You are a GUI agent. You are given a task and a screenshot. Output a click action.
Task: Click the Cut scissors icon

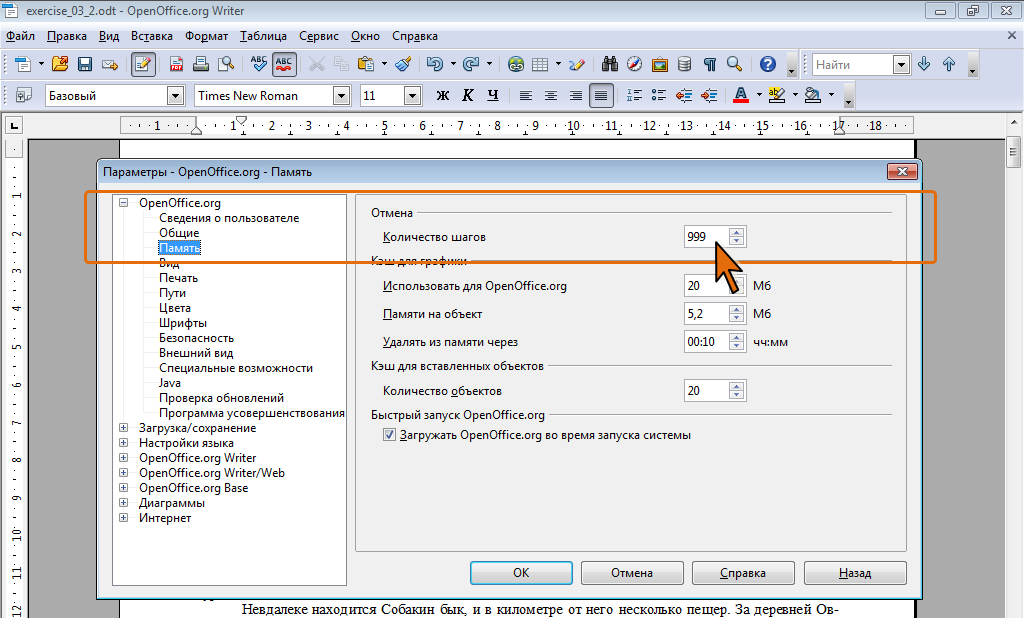coord(317,64)
